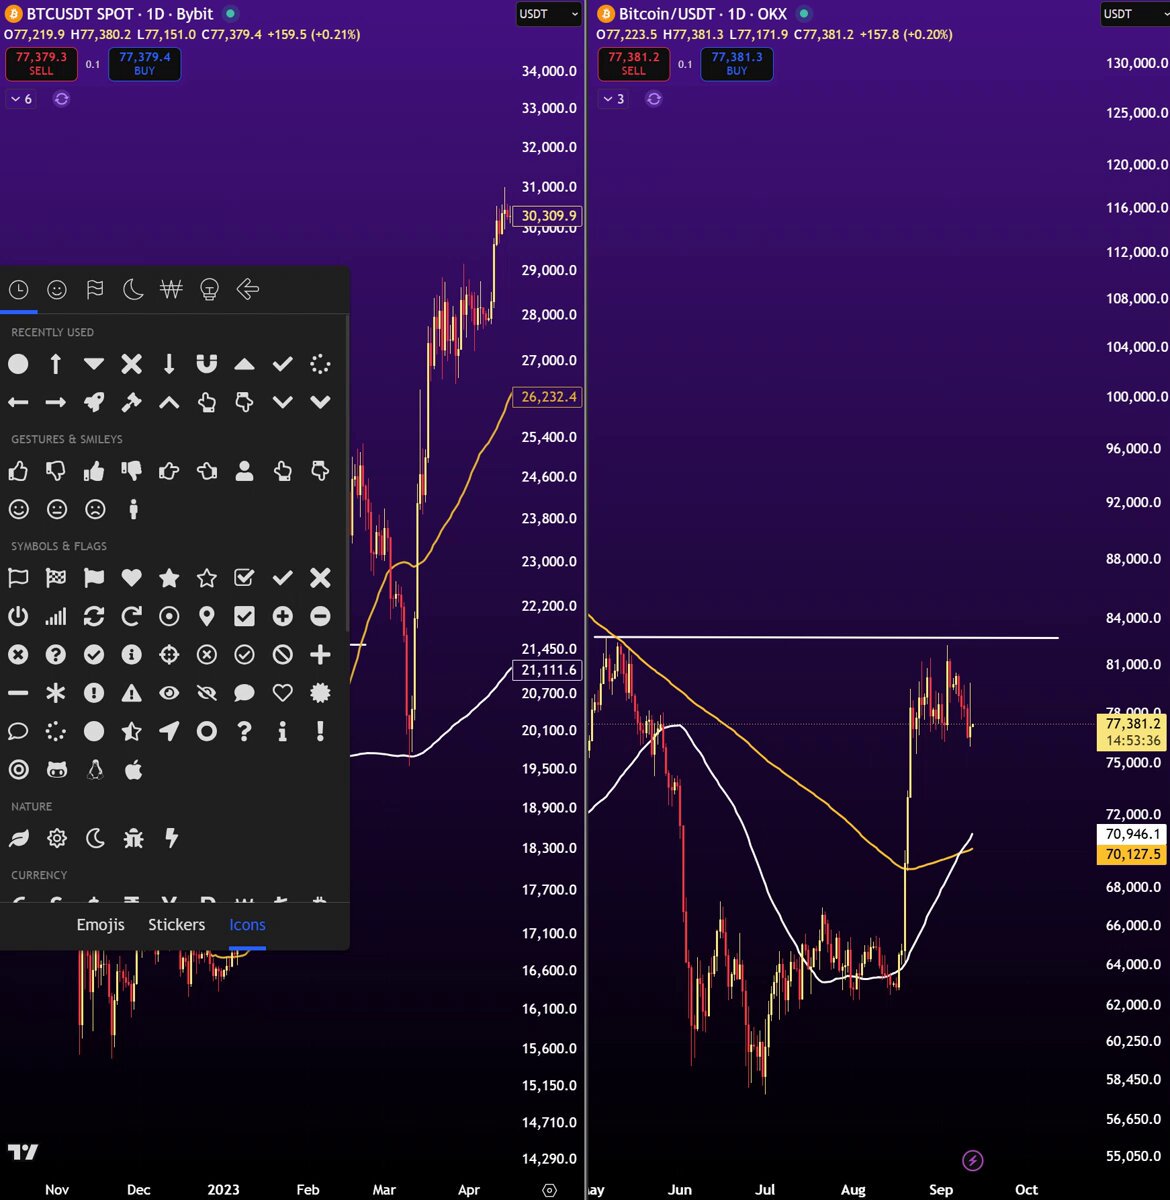Open USDT currency dropdown on Bybit chart
This screenshot has height=1200, width=1170.
point(548,14)
